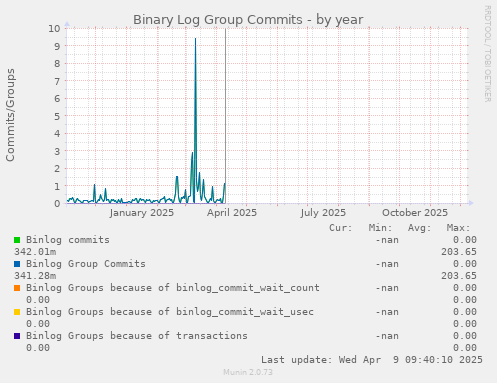The height and width of the screenshot is (383, 497).
Task: Click the green Binlog commits legend swatch
Action: tap(17, 240)
